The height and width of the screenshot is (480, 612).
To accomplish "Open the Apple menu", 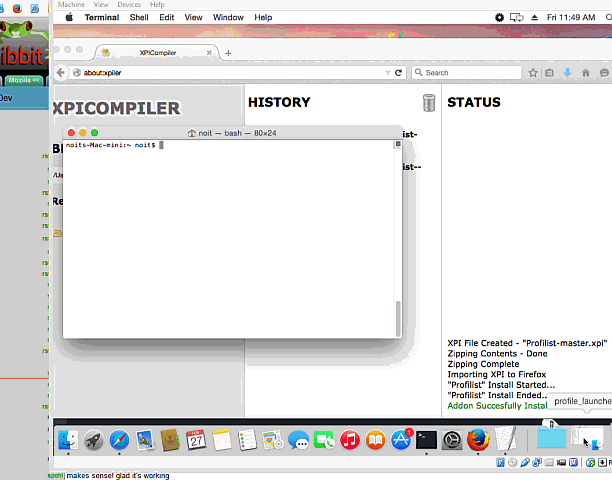I will click(69, 17).
